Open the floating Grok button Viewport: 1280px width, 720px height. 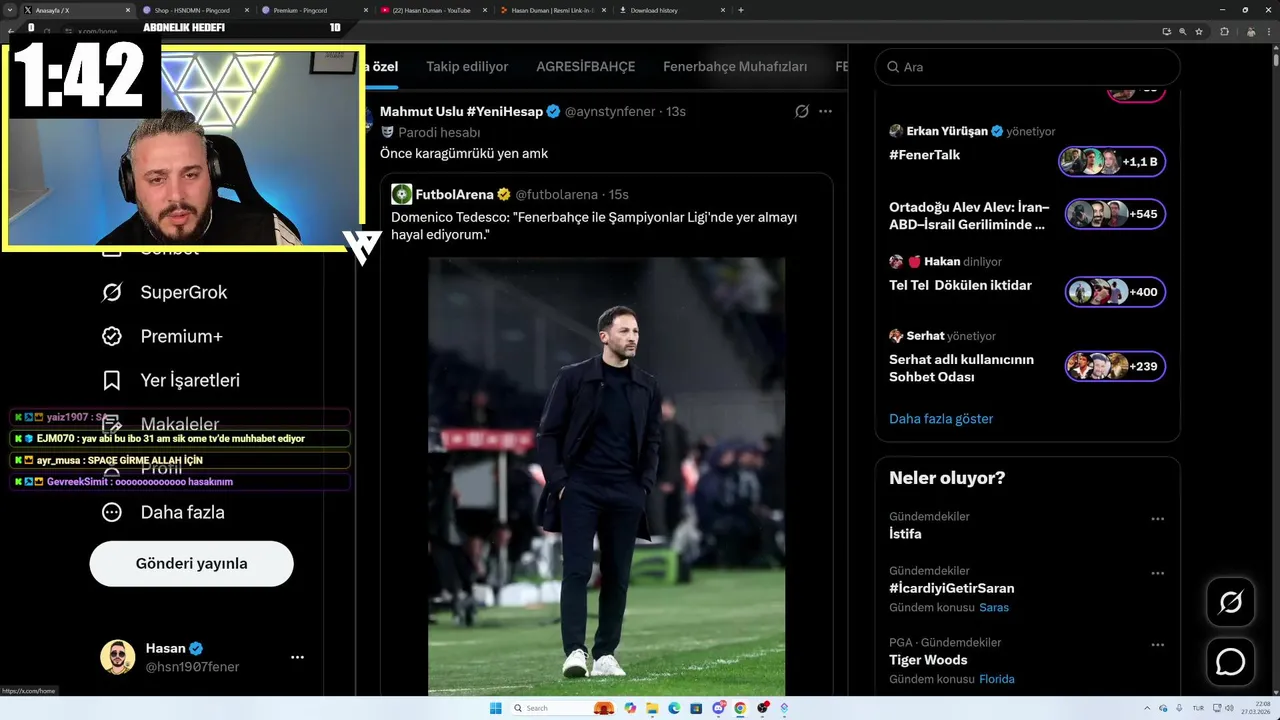1230,602
